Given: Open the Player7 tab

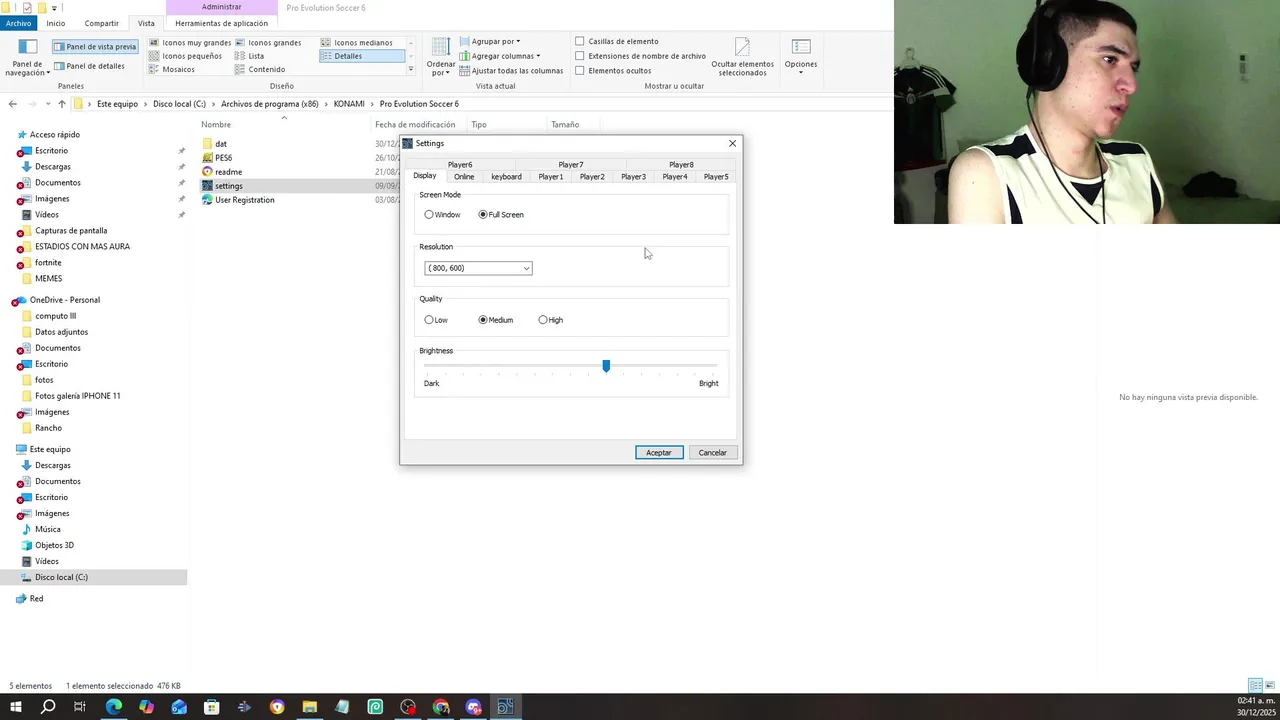Looking at the screenshot, I should [x=571, y=165].
